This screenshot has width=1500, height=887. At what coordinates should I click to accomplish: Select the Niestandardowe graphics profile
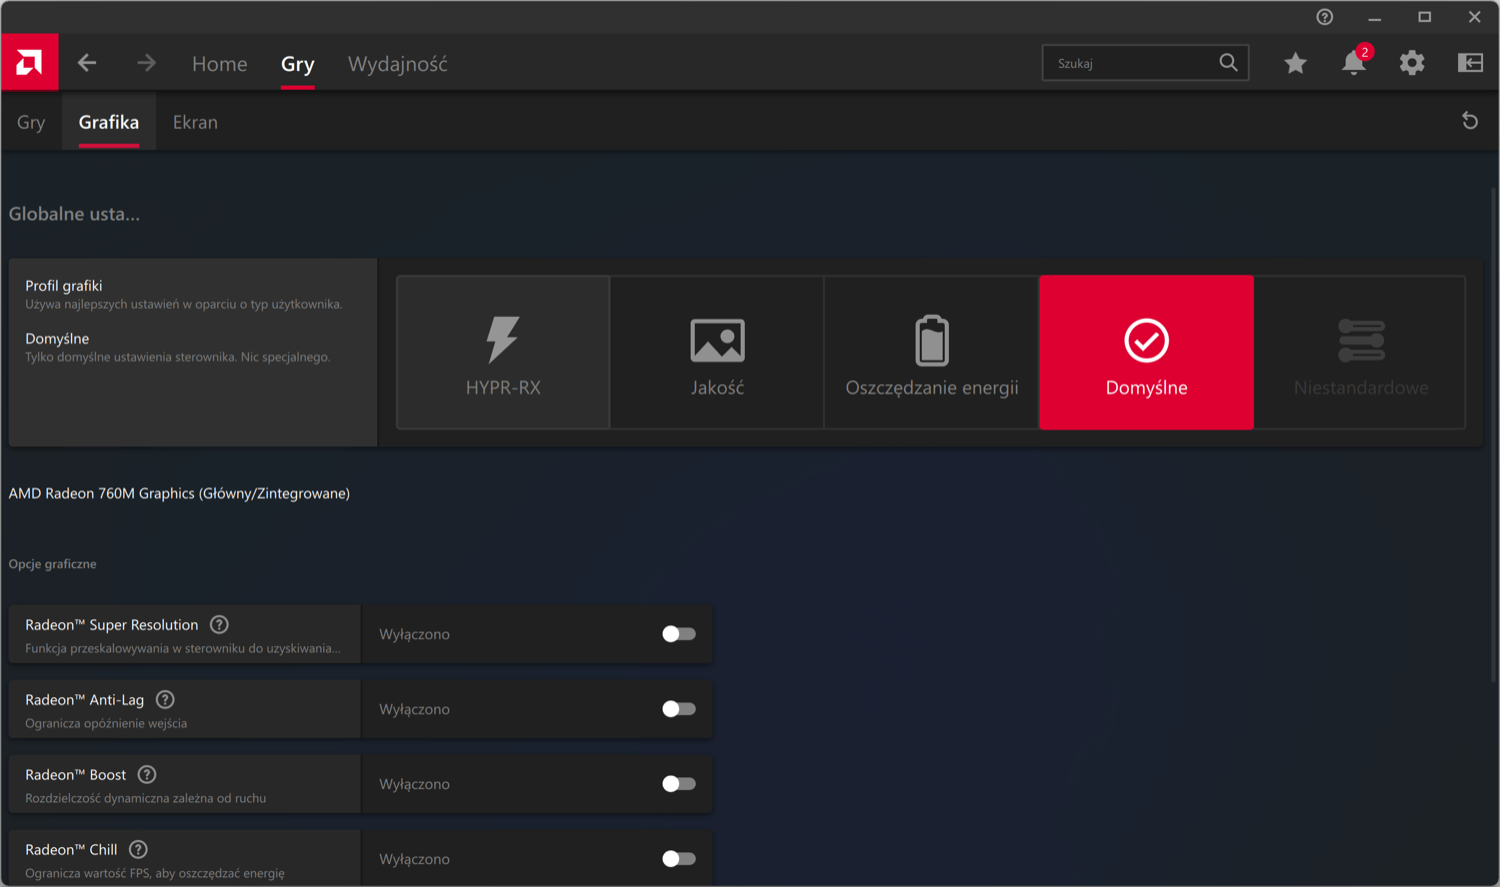coord(1360,352)
